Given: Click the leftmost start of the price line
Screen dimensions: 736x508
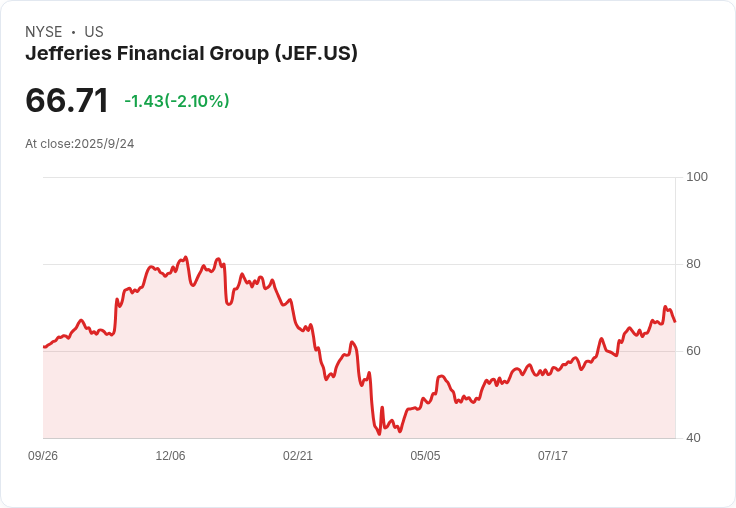Looking at the screenshot, I should pyautogui.click(x=44, y=347).
